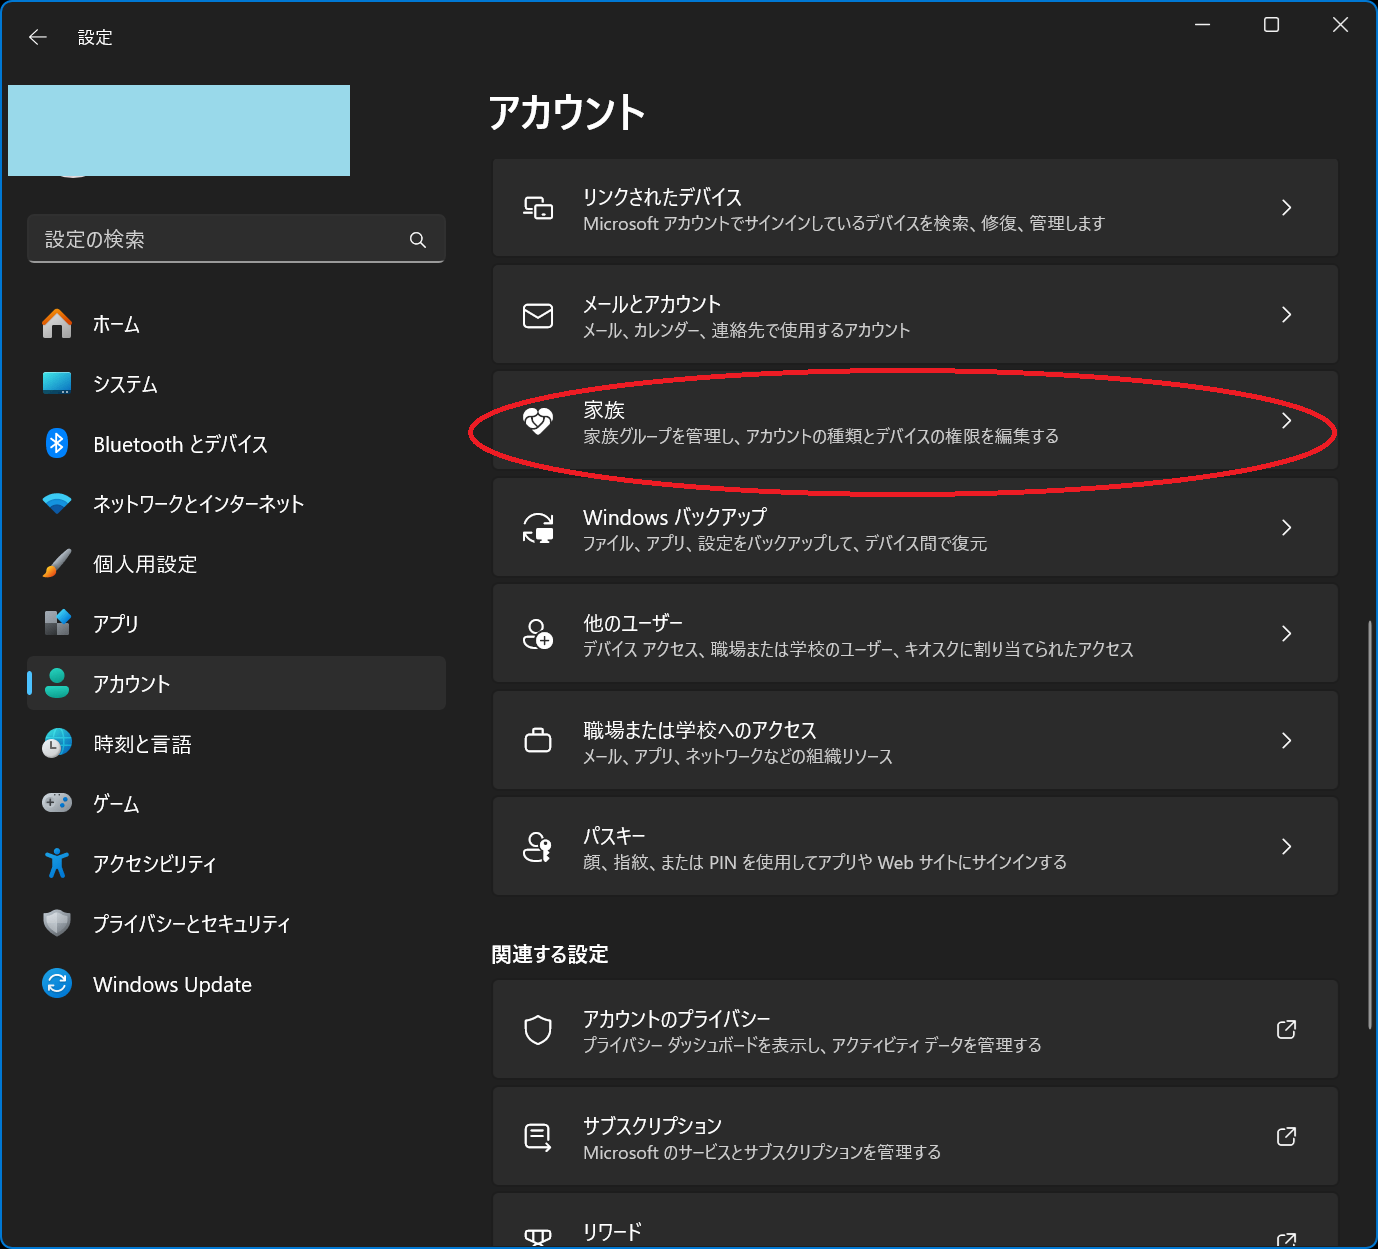The height and width of the screenshot is (1249, 1378).
Task: Expand メールとアカウント chevron
Action: (1287, 315)
